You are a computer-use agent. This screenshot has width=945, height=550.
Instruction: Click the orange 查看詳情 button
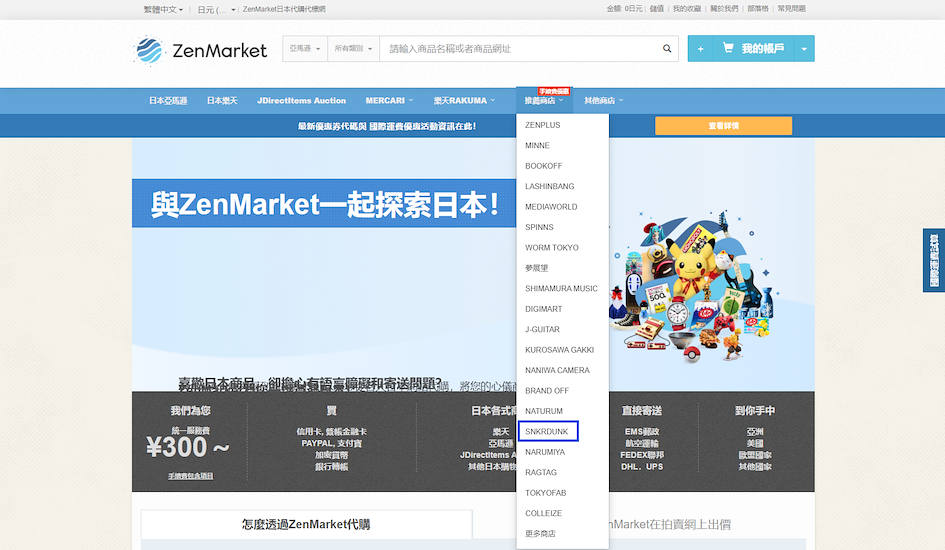(723, 126)
